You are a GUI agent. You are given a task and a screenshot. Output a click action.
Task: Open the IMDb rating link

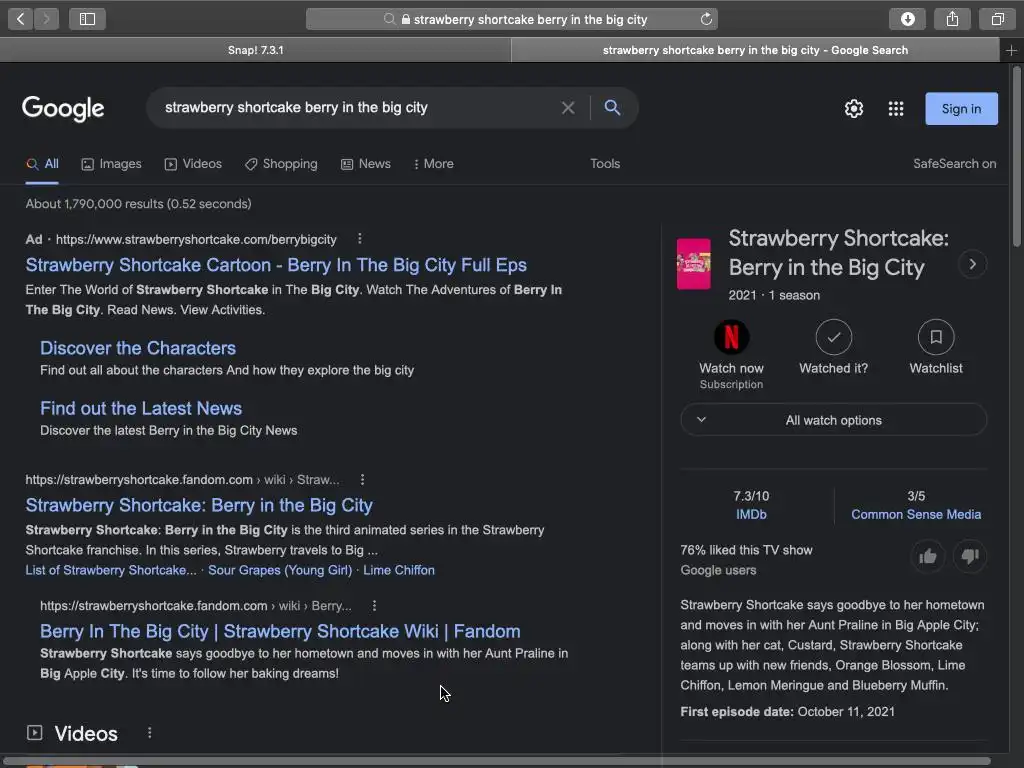click(751, 515)
